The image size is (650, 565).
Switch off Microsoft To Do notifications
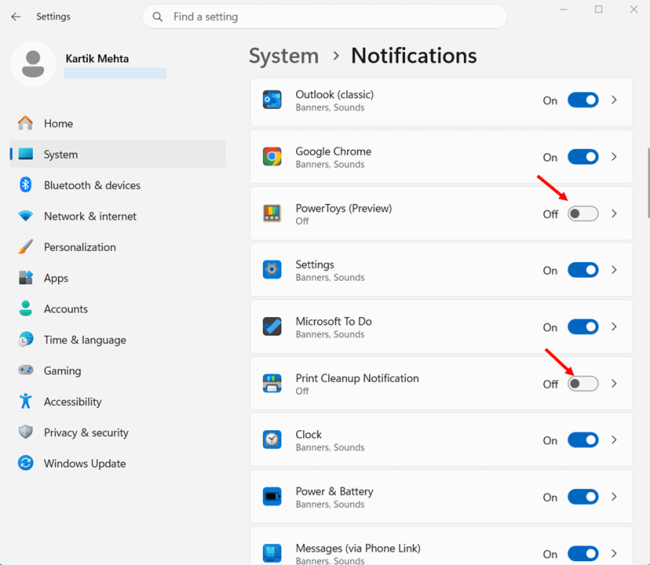point(583,327)
